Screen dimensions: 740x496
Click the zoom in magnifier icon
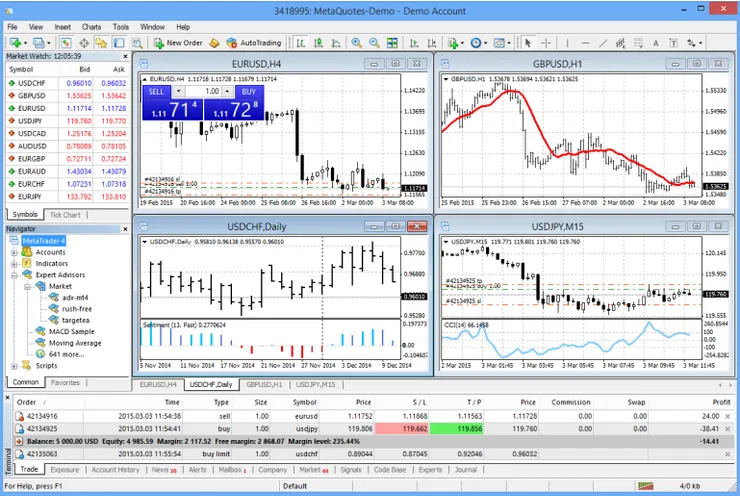tap(358, 43)
